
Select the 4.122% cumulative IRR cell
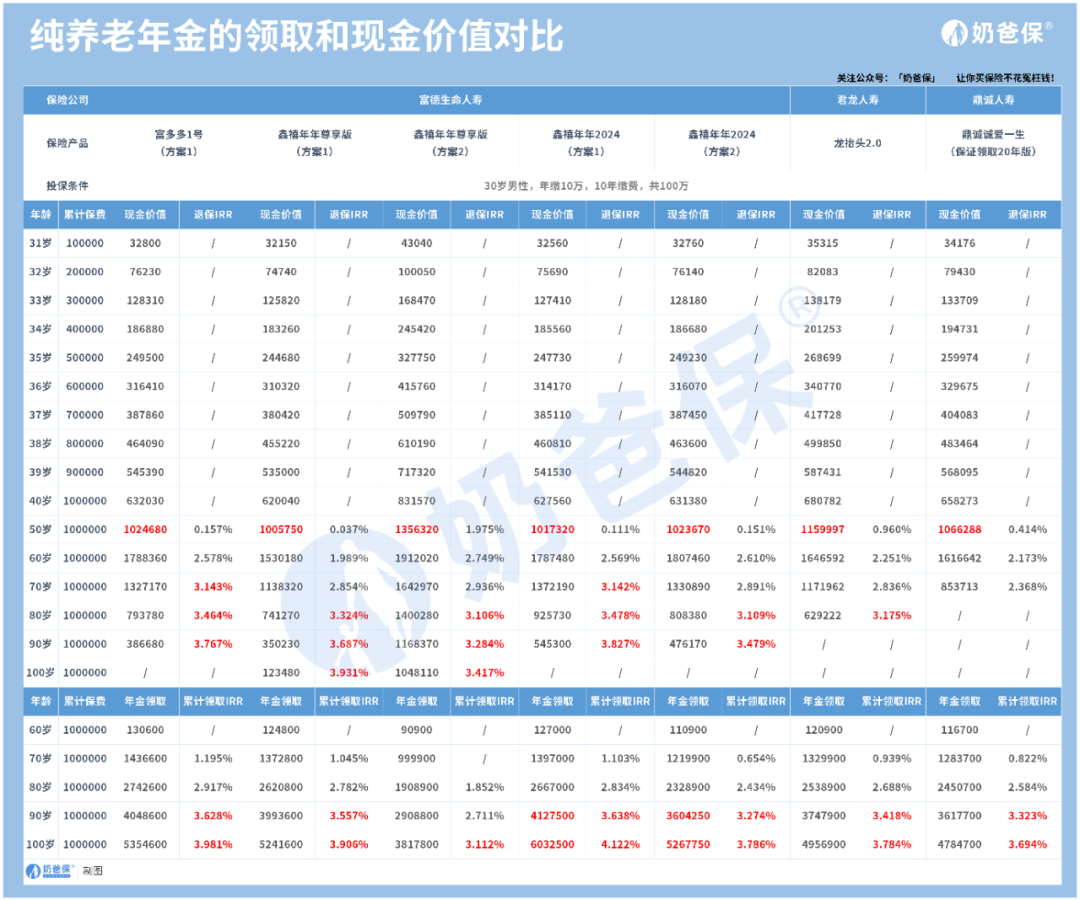click(619, 844)
